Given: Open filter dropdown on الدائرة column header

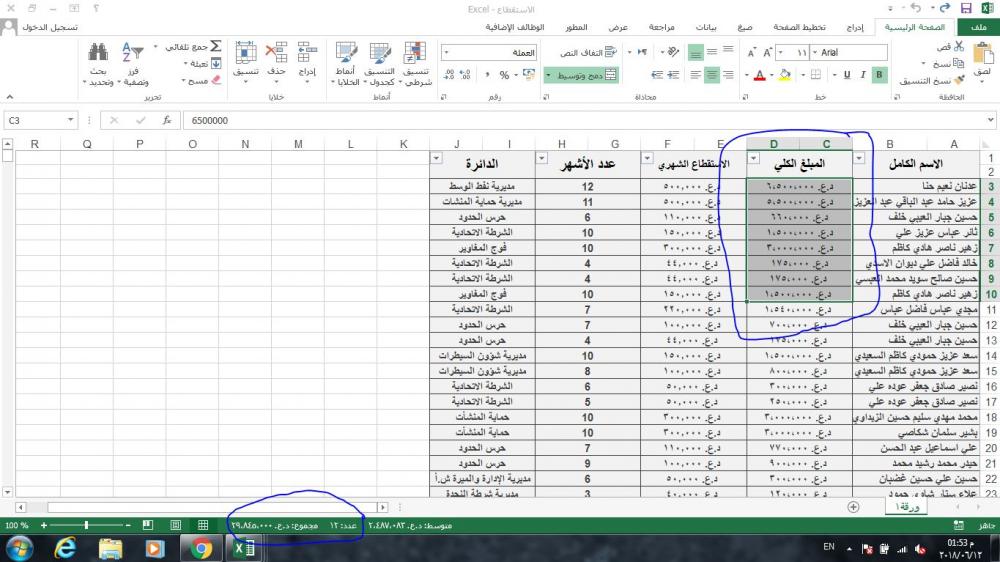Looking at the screenshot, I should 436,158.
